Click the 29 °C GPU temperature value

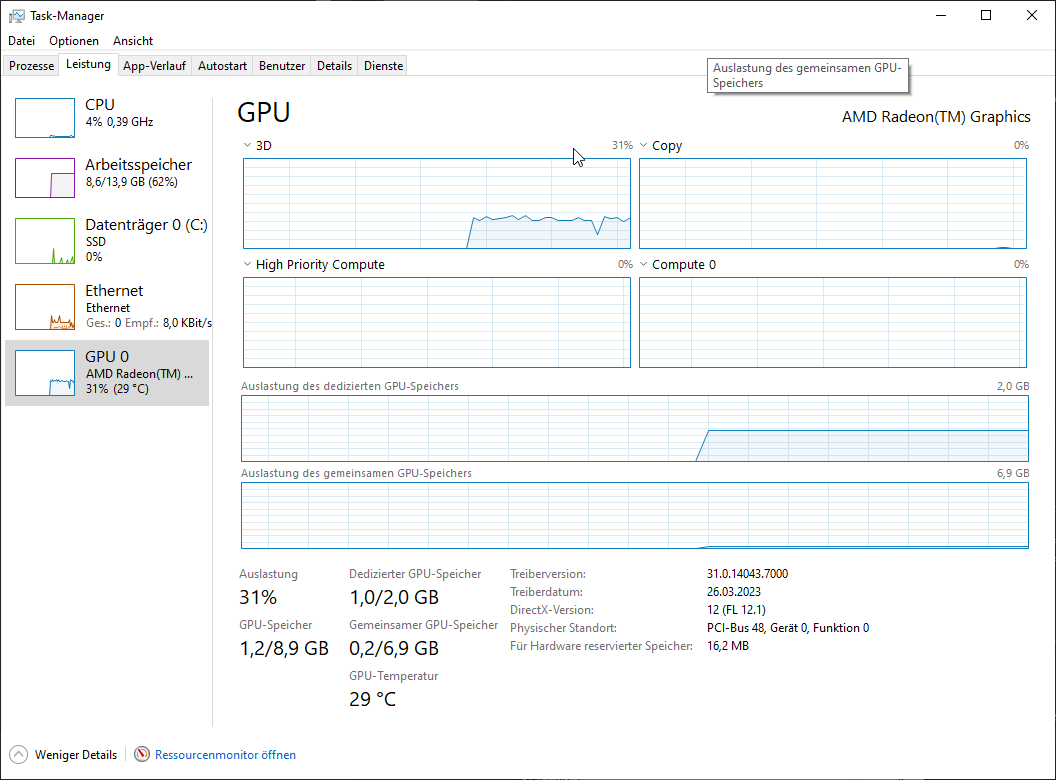click(372, 699)
